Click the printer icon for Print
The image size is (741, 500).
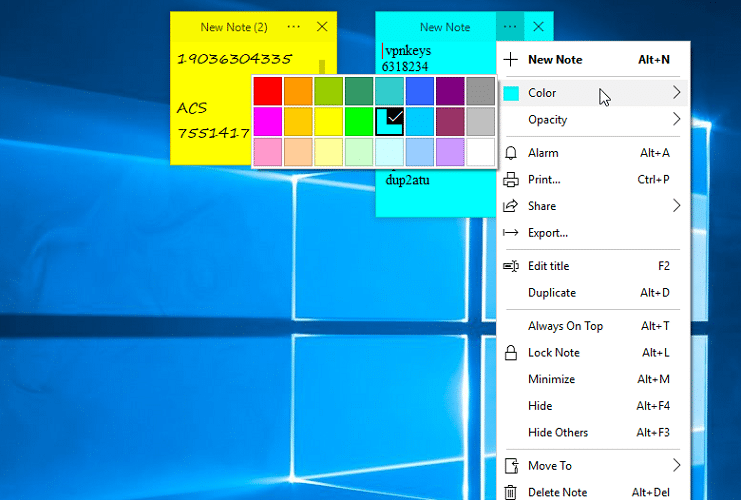510,180
